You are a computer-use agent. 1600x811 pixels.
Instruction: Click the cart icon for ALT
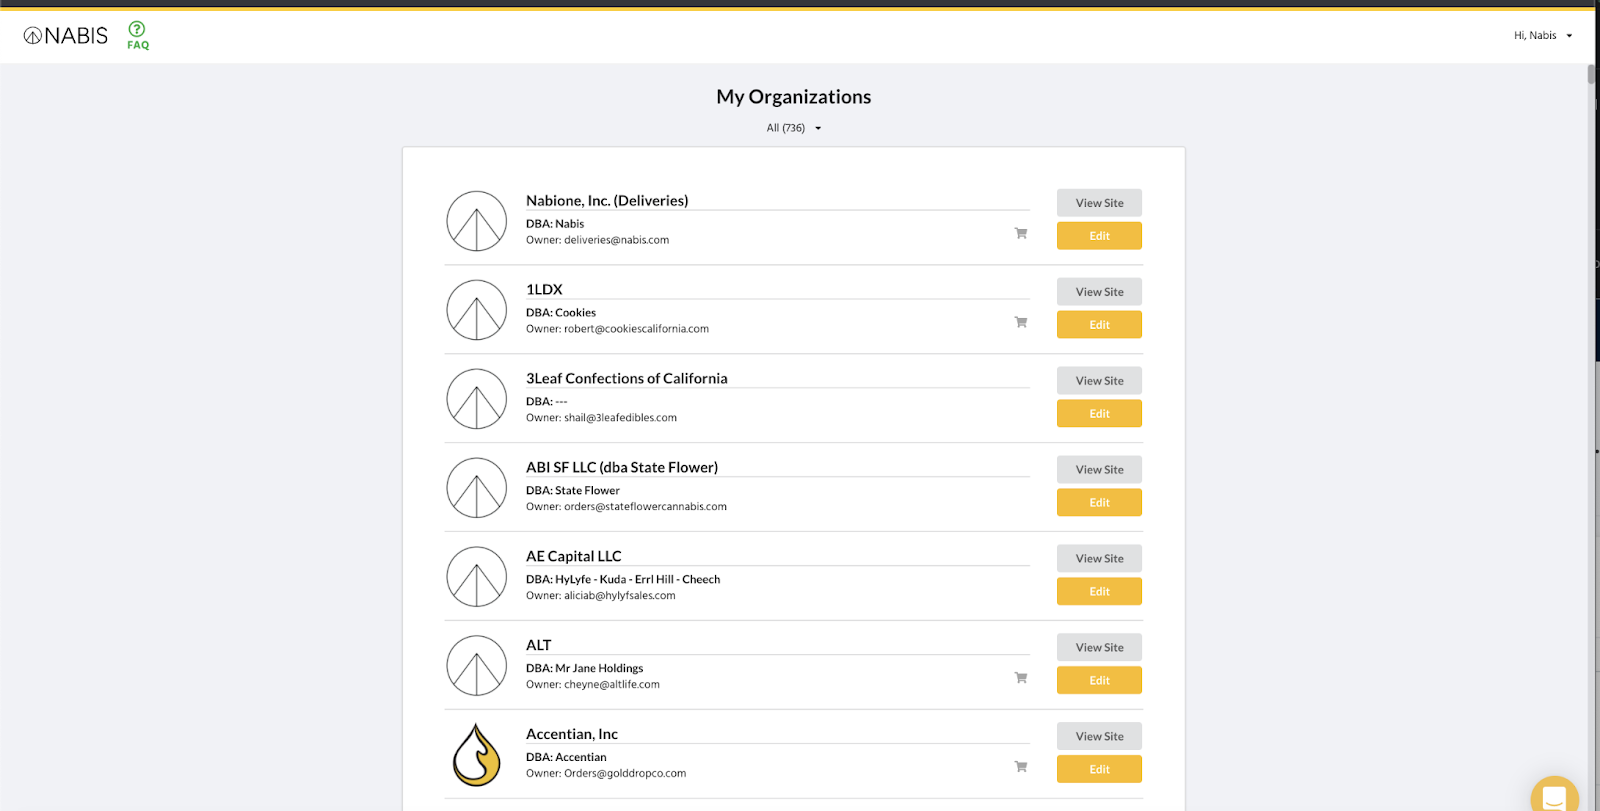click(1020, 678)
